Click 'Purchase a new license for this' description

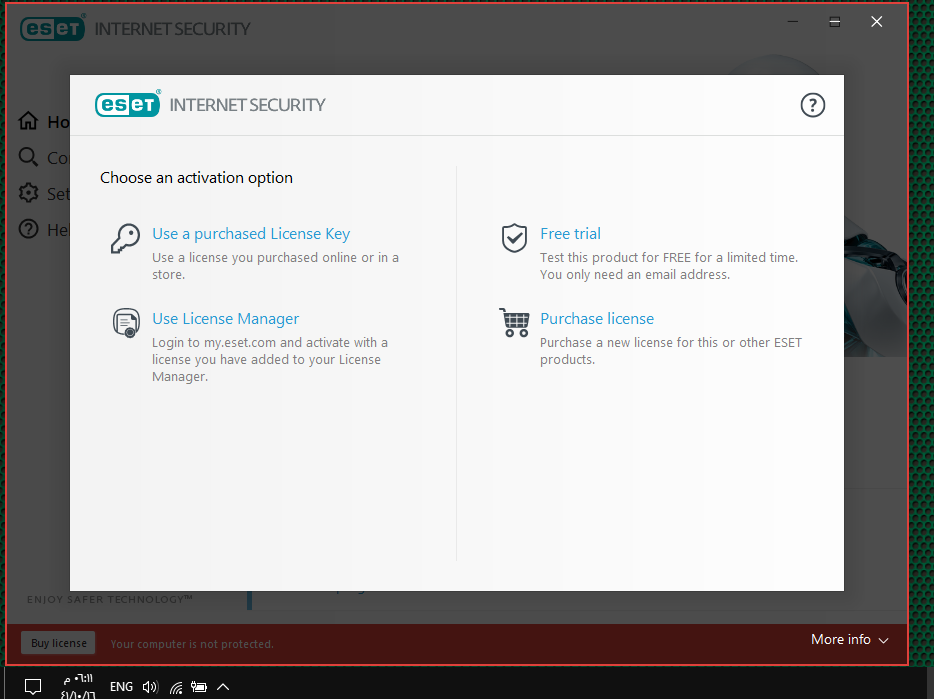671,351
